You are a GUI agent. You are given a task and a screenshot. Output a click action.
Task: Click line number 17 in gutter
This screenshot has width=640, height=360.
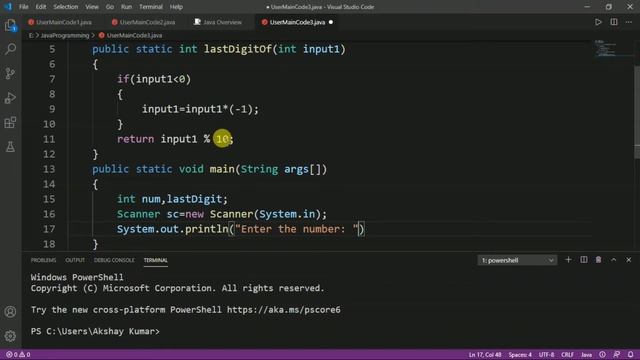(x=49, y=229)
